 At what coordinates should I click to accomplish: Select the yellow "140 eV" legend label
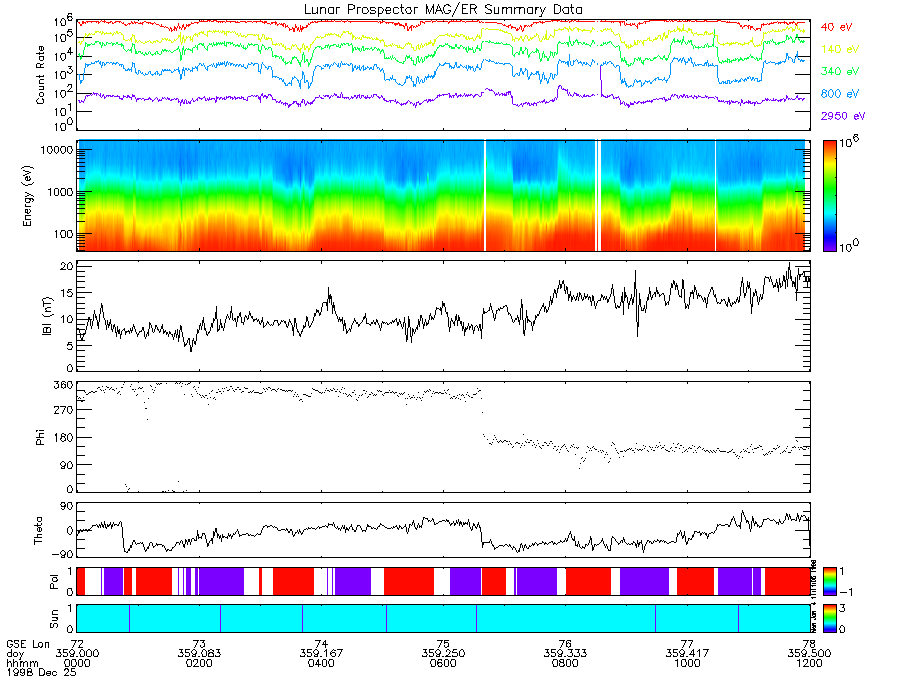tap(840, 49)
